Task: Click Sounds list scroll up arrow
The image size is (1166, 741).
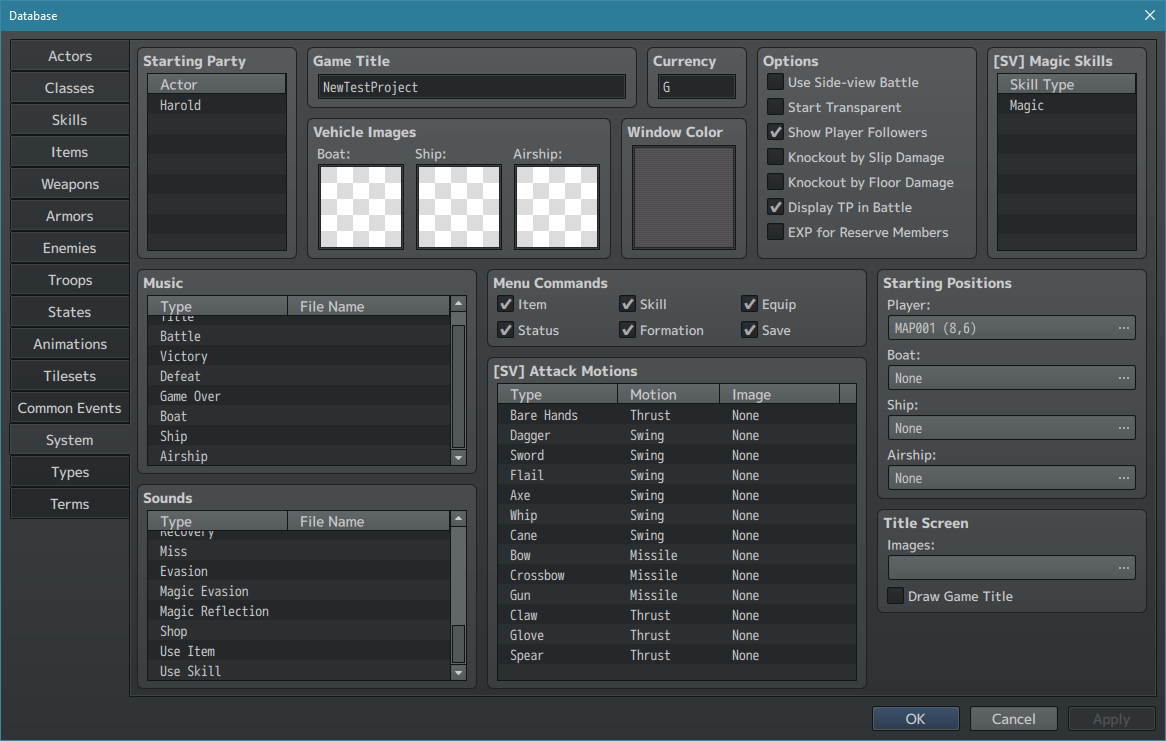Action: tap(458, 519)
